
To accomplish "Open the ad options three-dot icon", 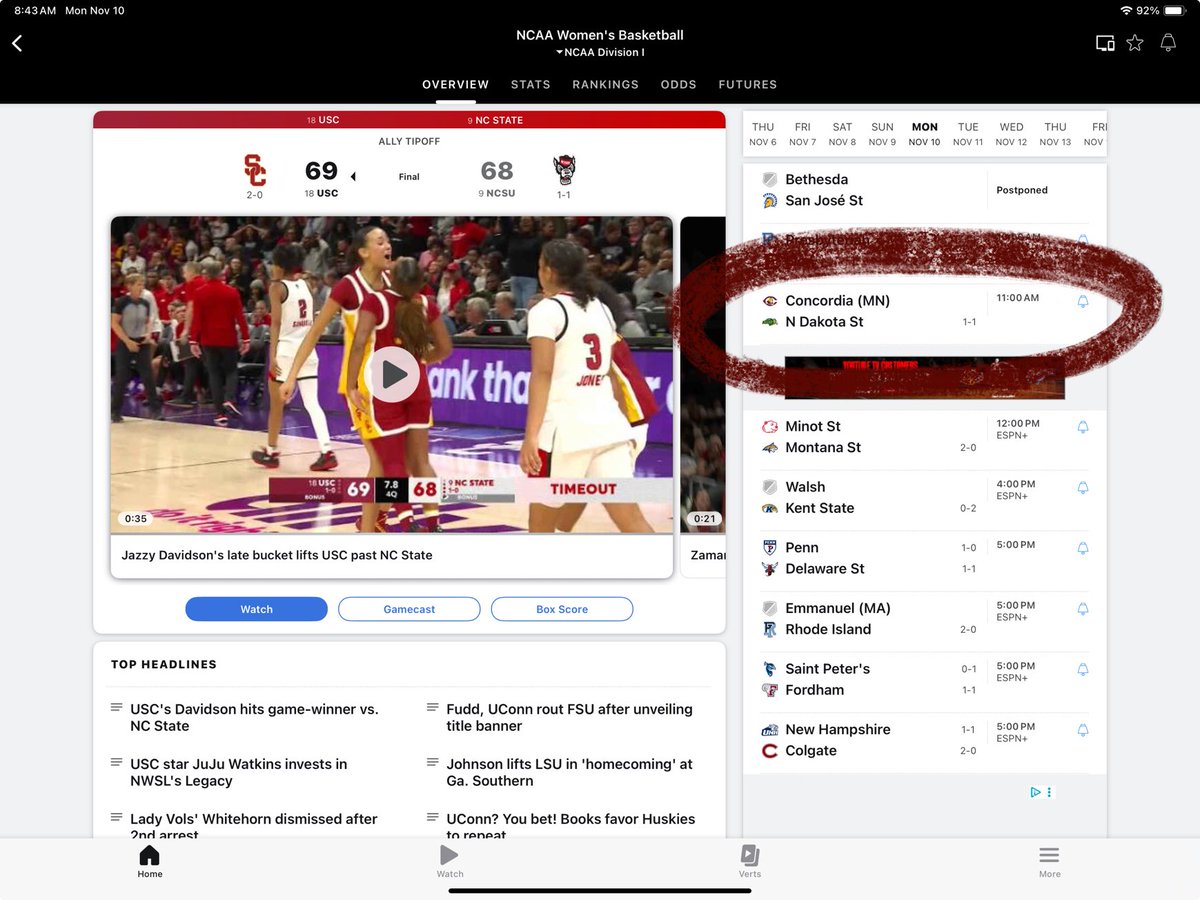I will [x=1049, y=792].
